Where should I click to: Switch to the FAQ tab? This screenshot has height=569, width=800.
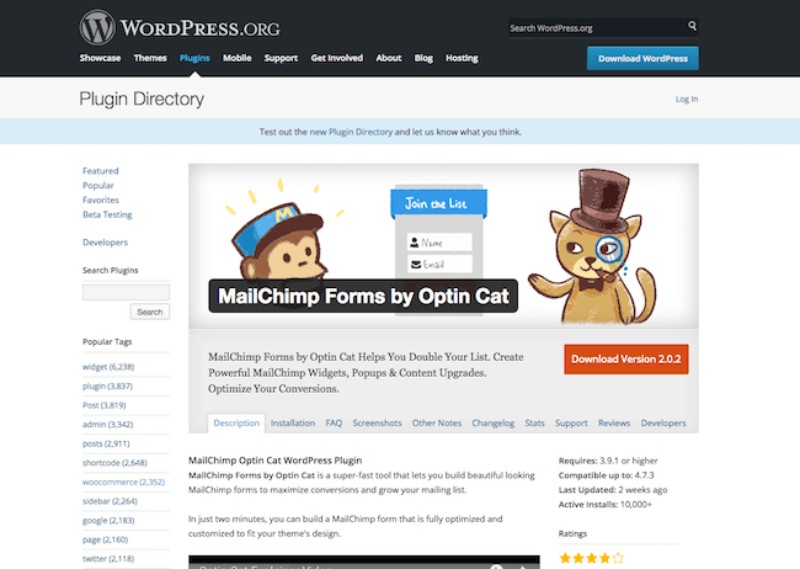tap(334, 423)
